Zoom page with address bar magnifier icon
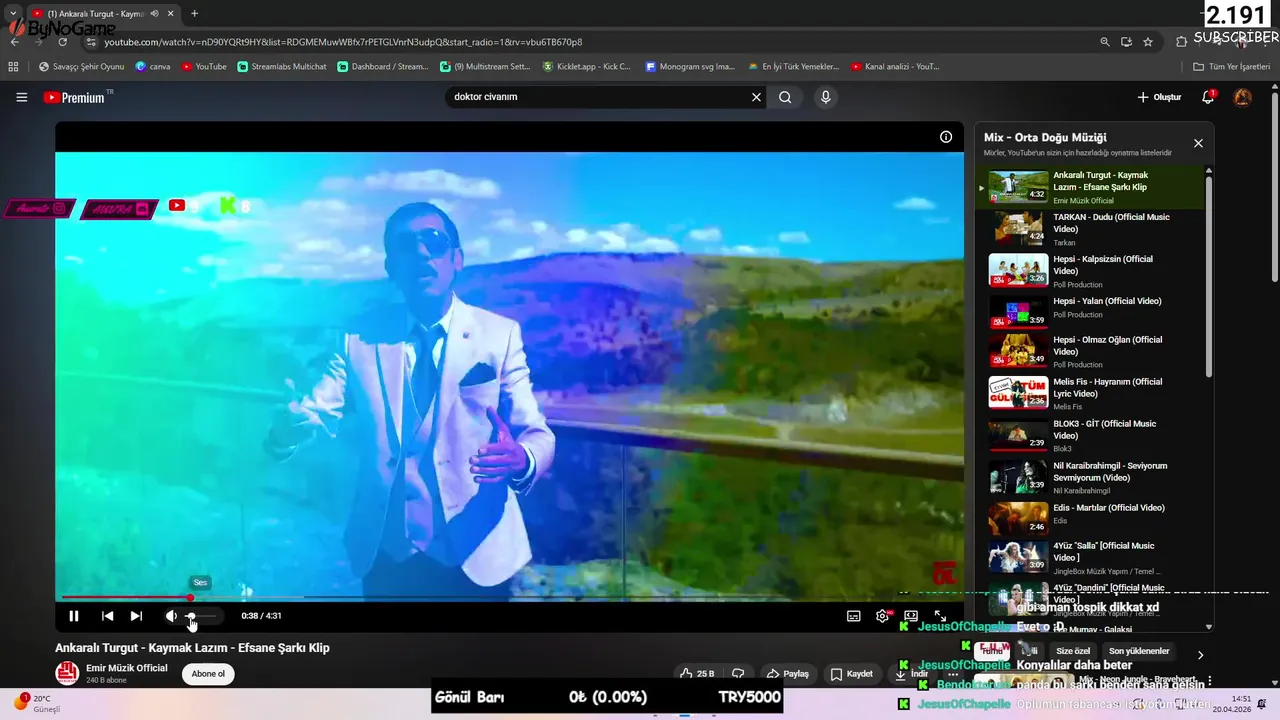1280x720 pixels. pyautogui.click(x=1104, y=42)
